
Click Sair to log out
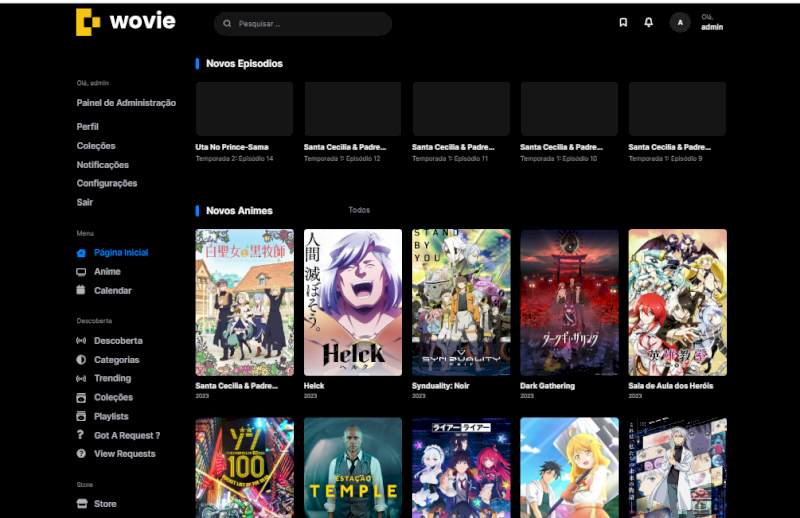pos(85,202)
